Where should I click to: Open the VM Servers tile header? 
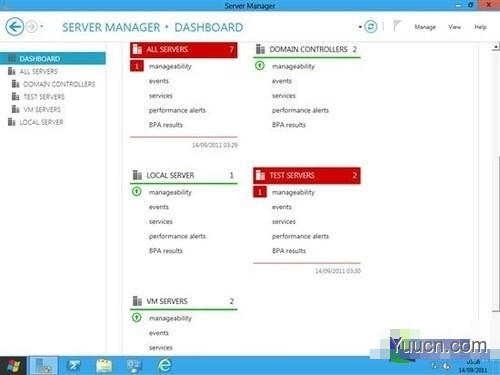pyautogui.click(x=184, y=301)
